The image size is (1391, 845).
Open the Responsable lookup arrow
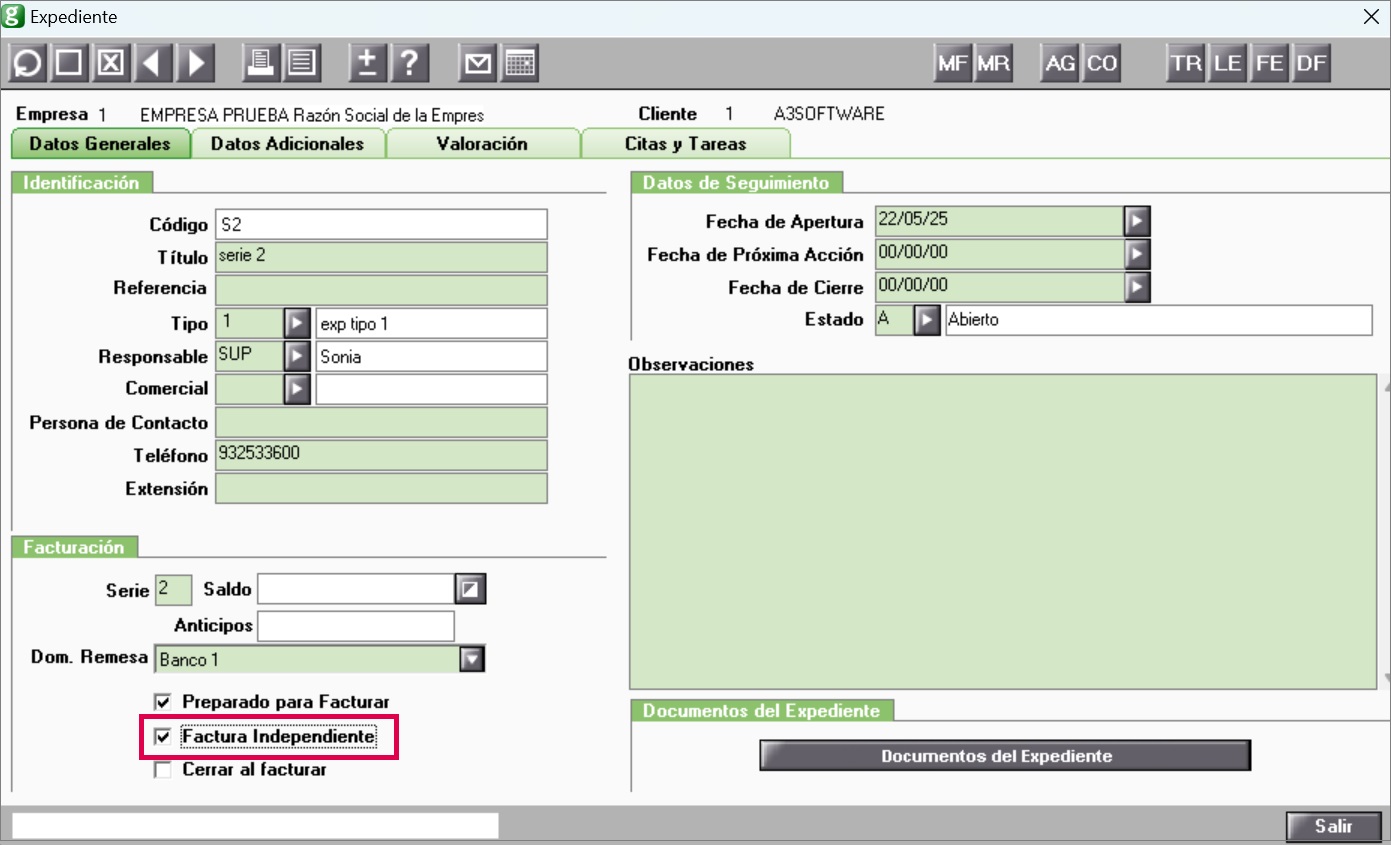[x=297, y=356]
